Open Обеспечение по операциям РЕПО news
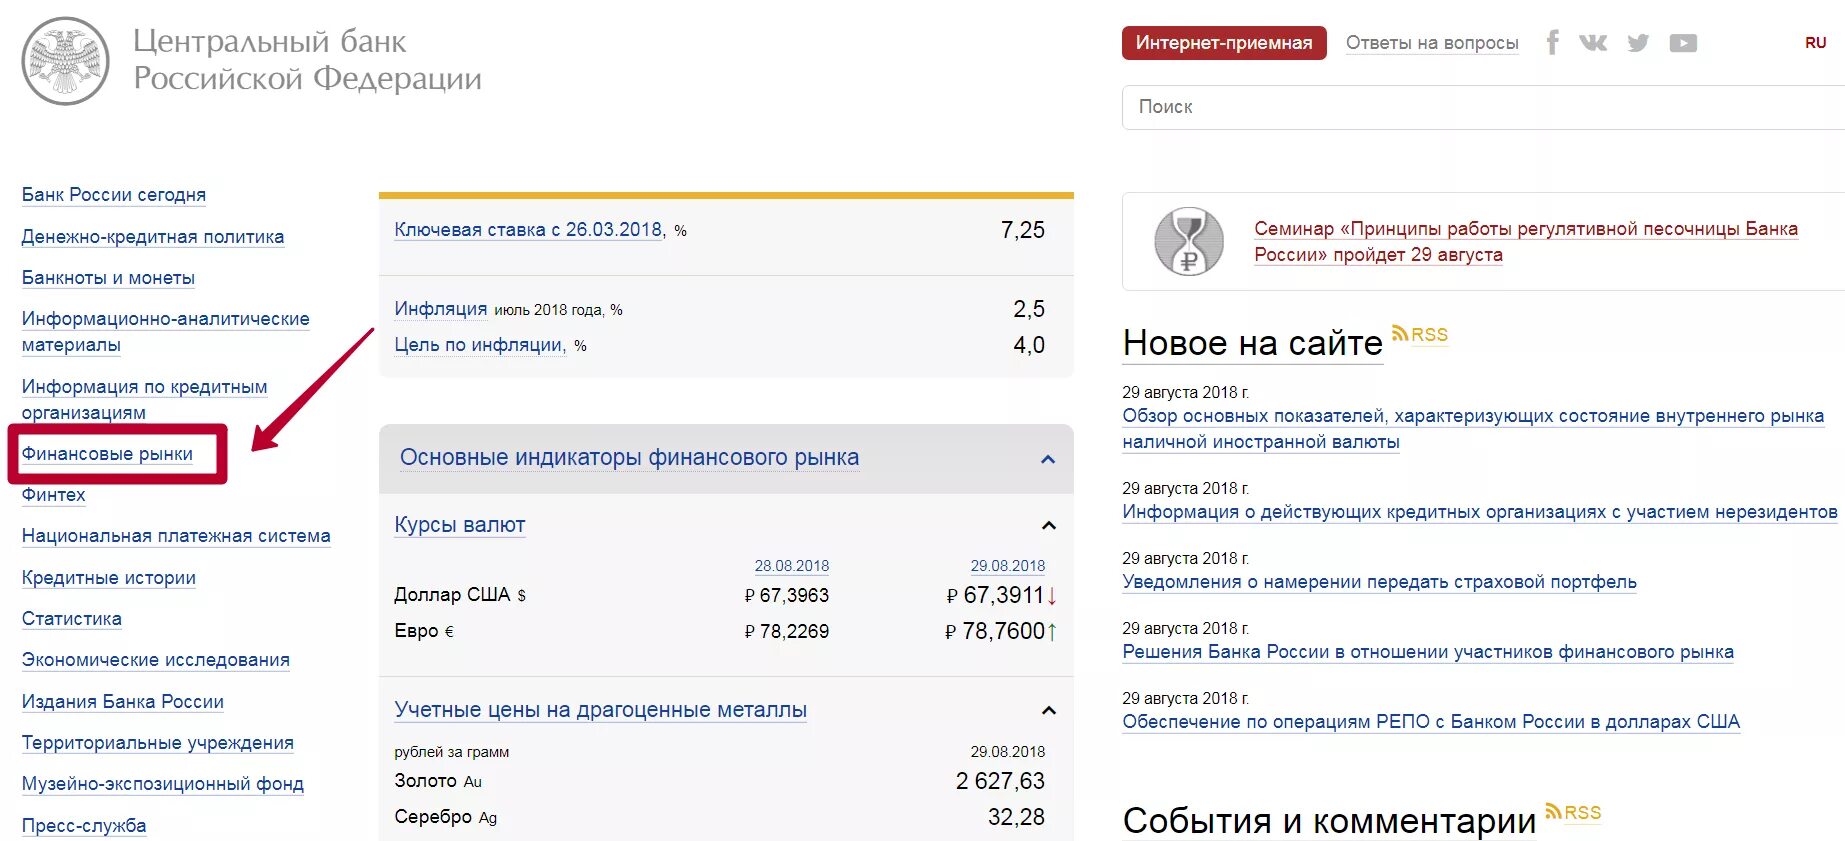1845x841 pixels. (x=1431, y=722)
